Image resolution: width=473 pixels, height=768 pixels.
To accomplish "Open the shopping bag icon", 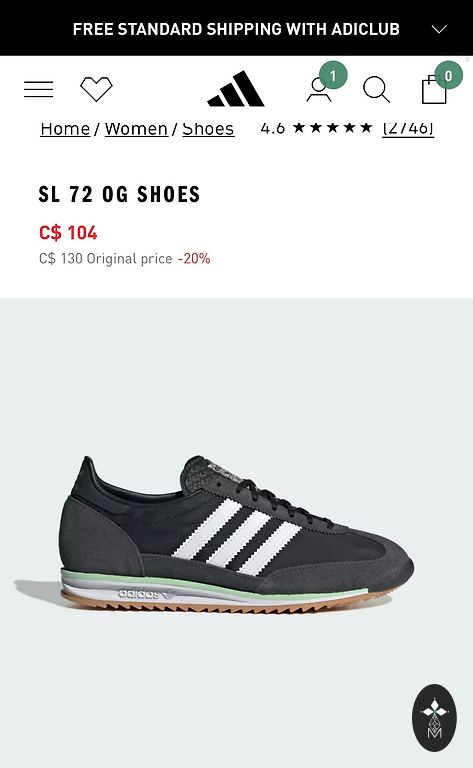I will 434,90.
